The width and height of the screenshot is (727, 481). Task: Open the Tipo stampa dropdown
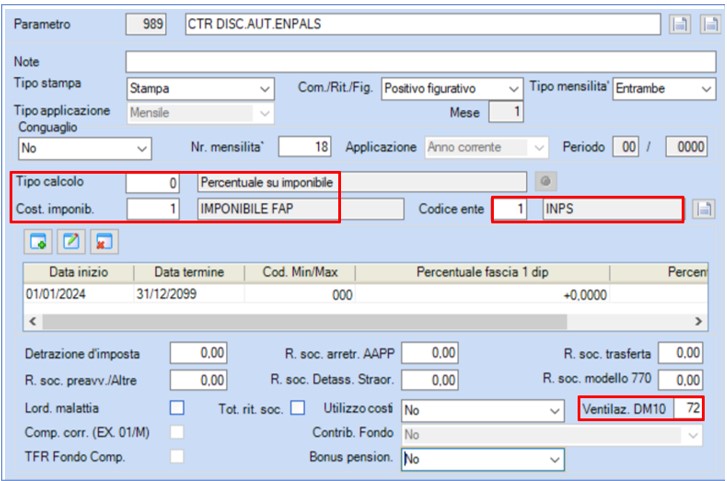[x=200, y=89]
